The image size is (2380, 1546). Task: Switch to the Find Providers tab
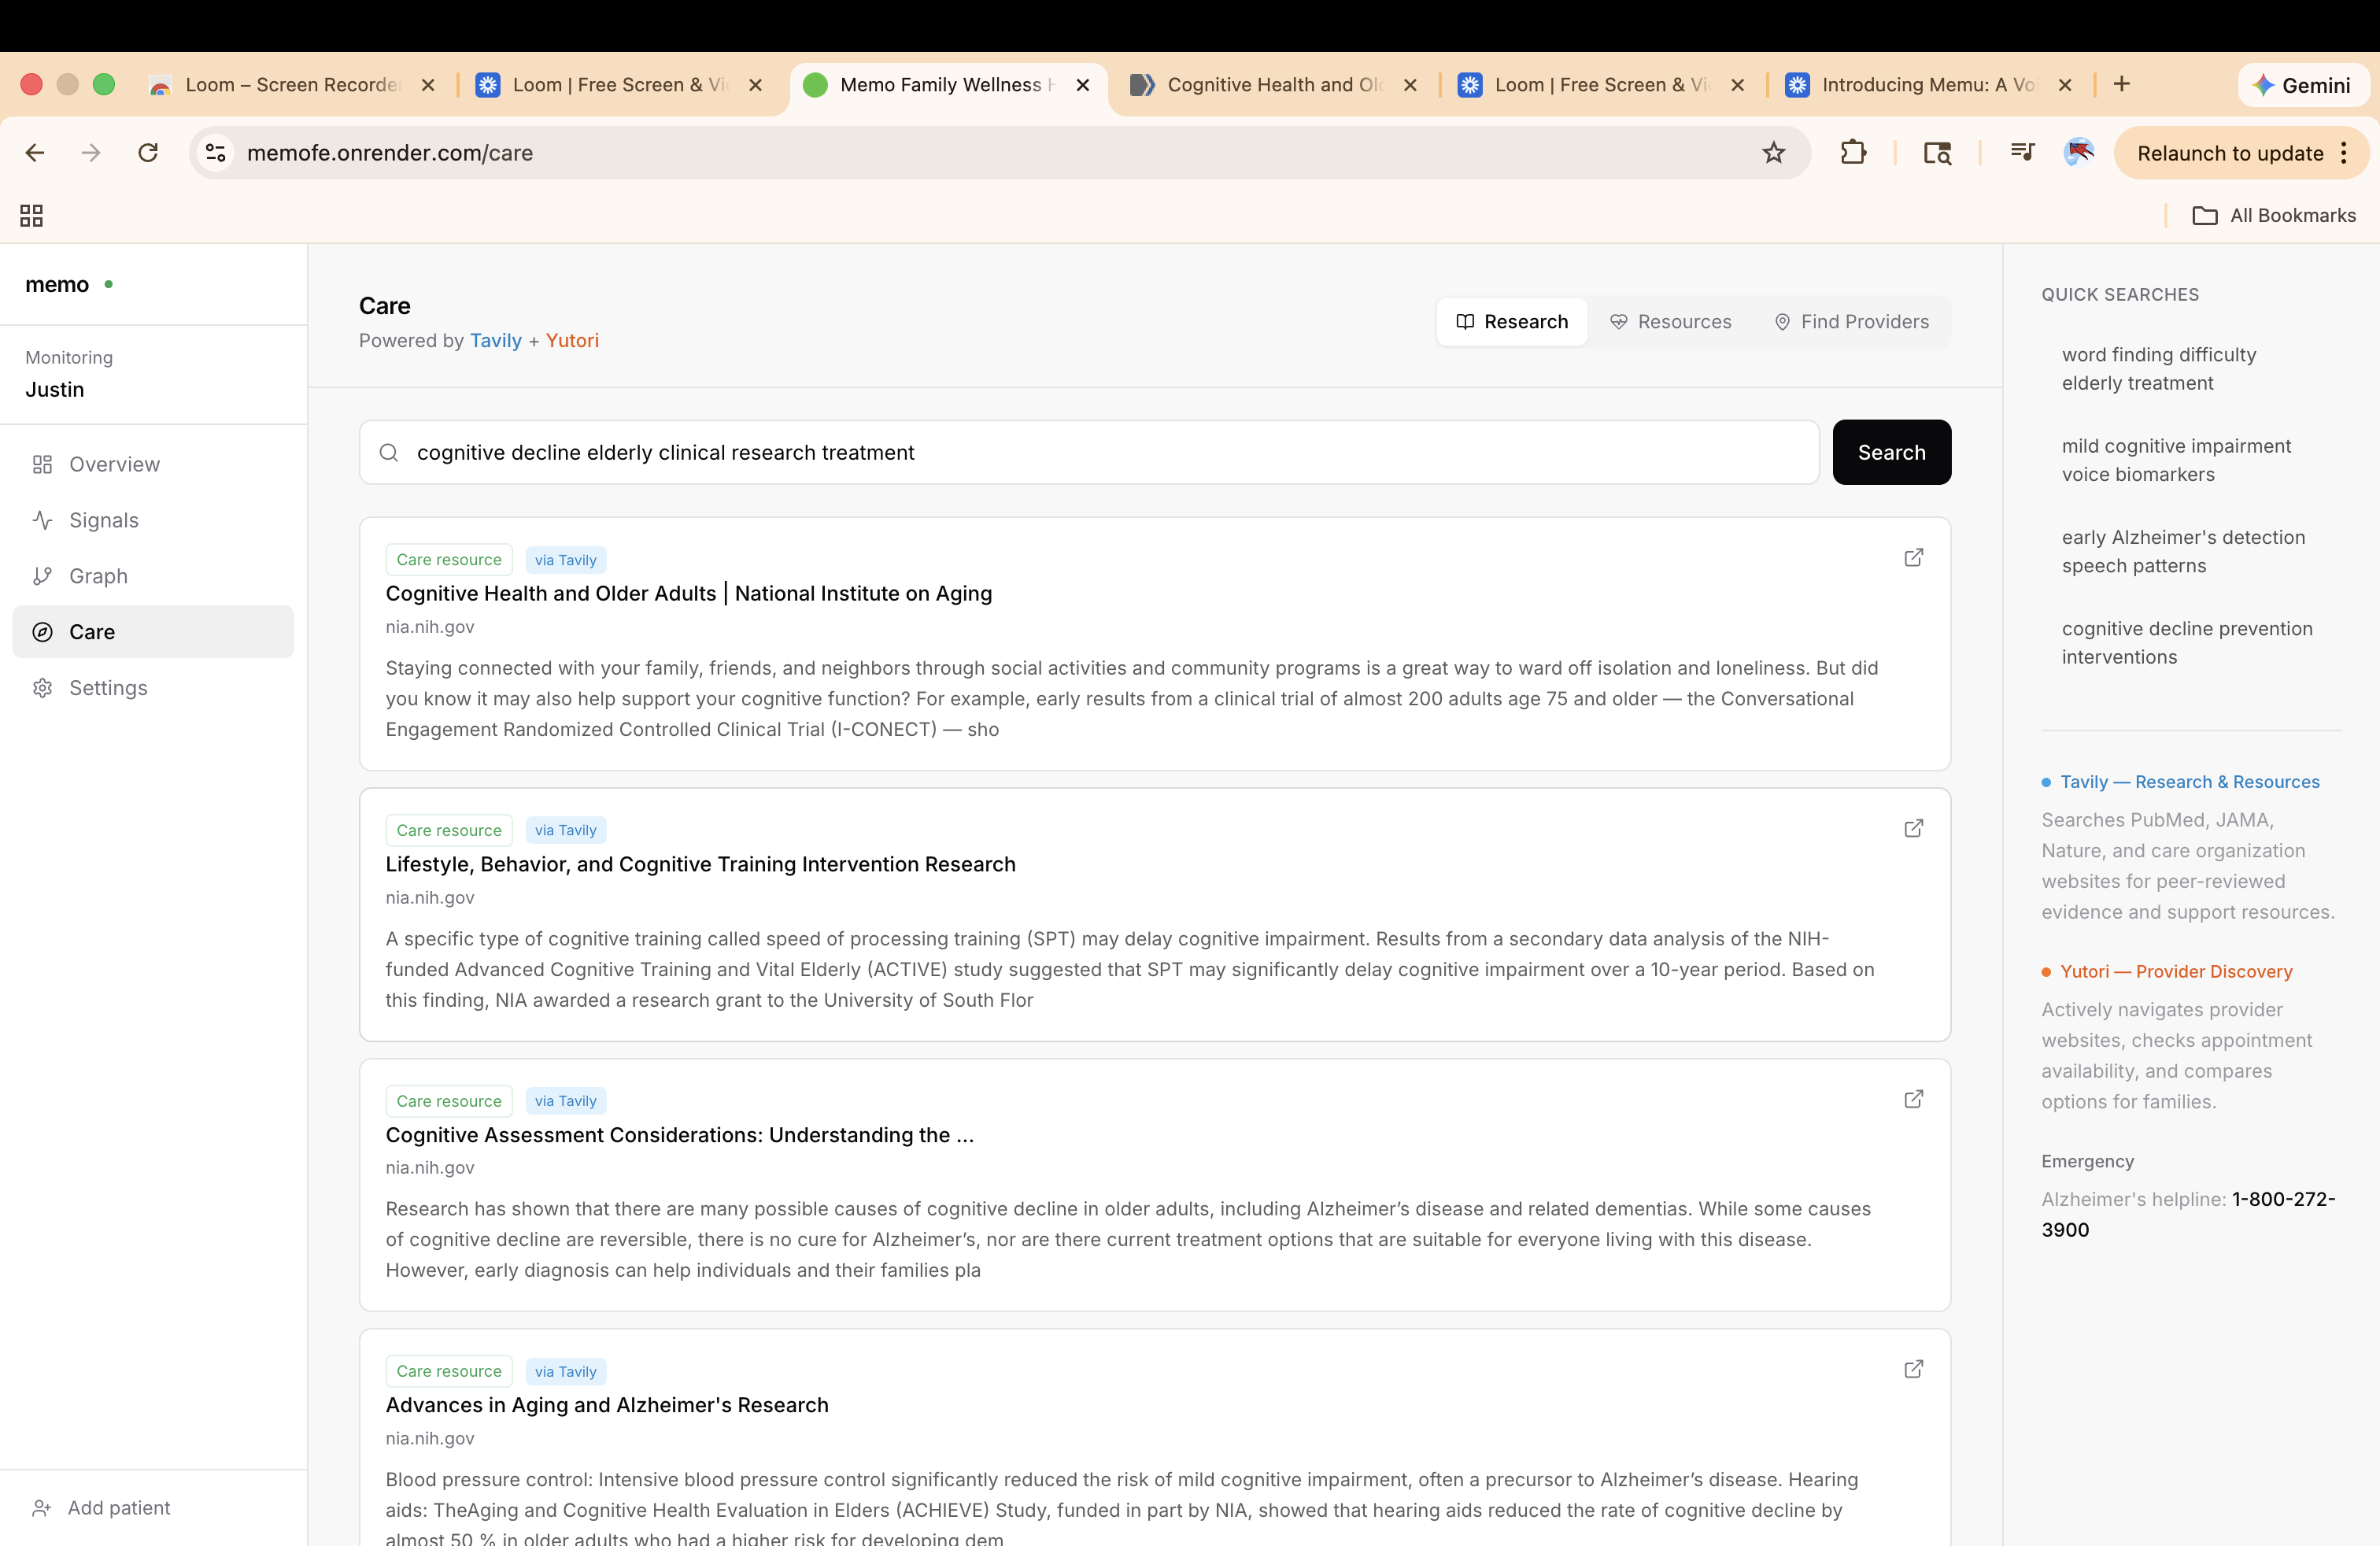tap(1851, 322)
